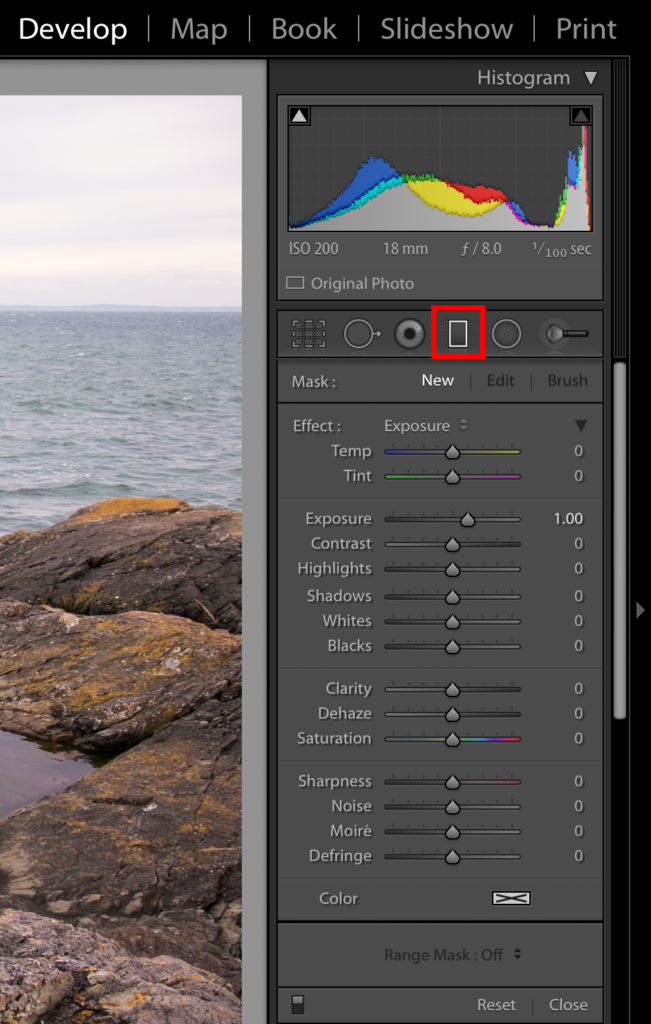Switch to the Map module
Image resolution: width=651 pixels, height=1024 pixels.
coord(198,29)
